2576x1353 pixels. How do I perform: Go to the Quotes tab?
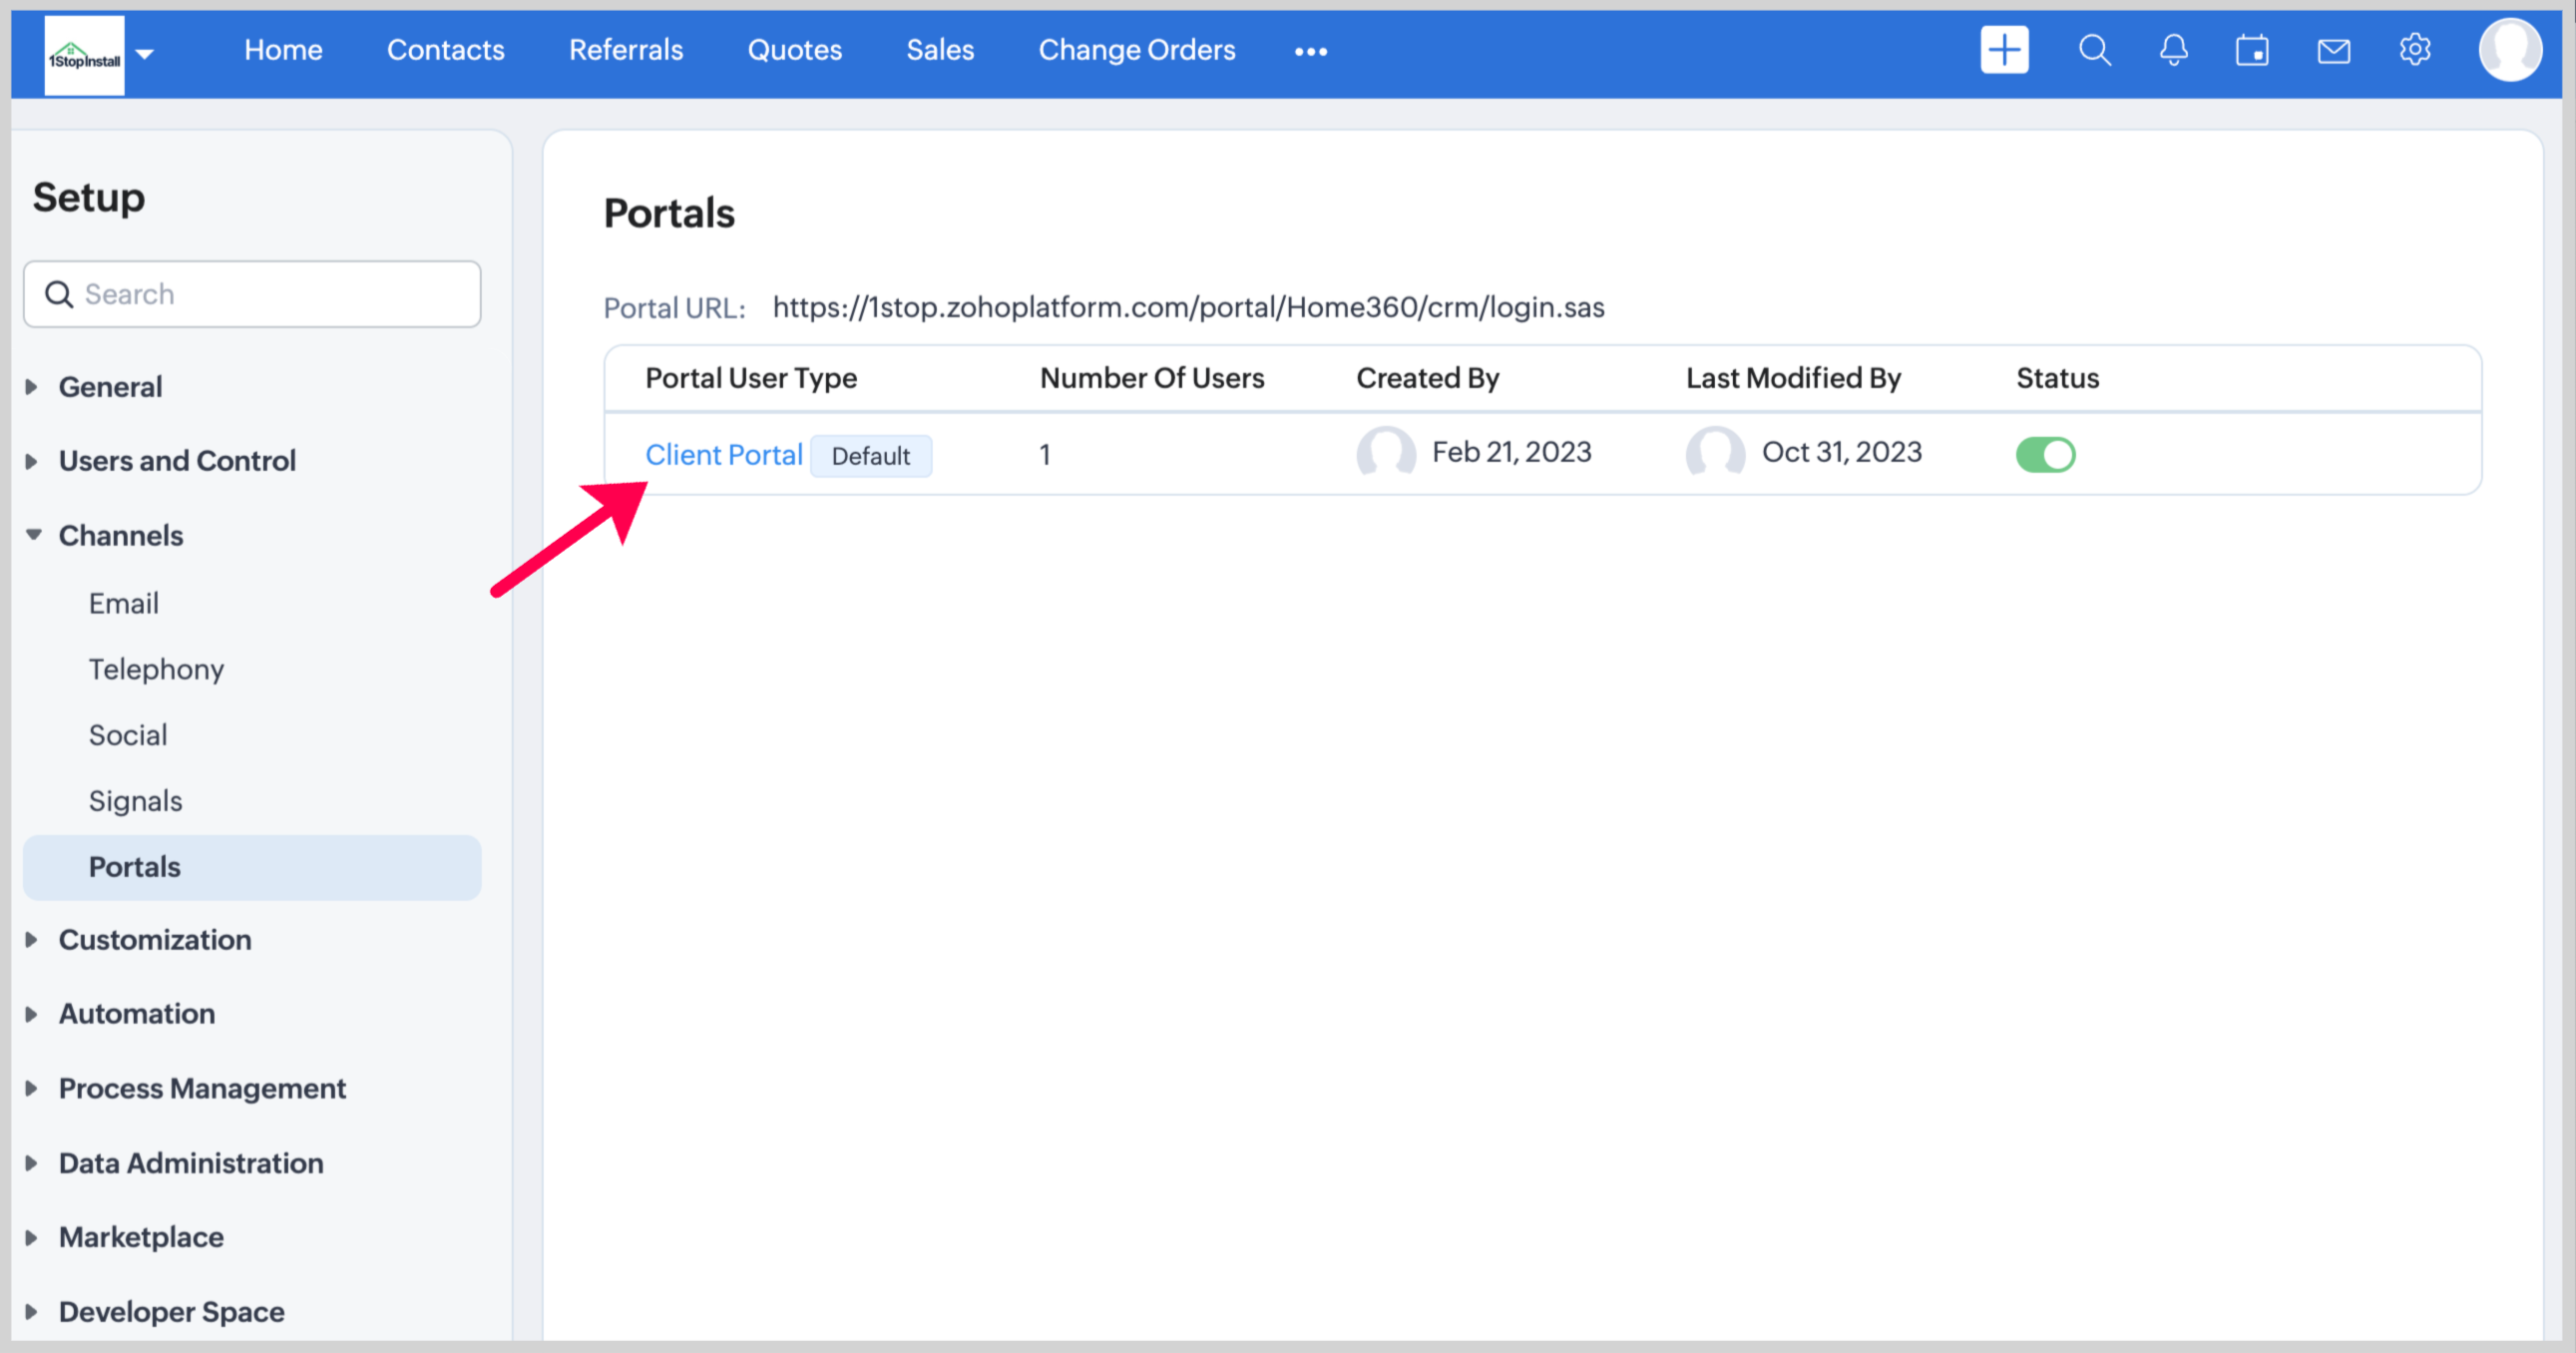[x=794, y=50]
